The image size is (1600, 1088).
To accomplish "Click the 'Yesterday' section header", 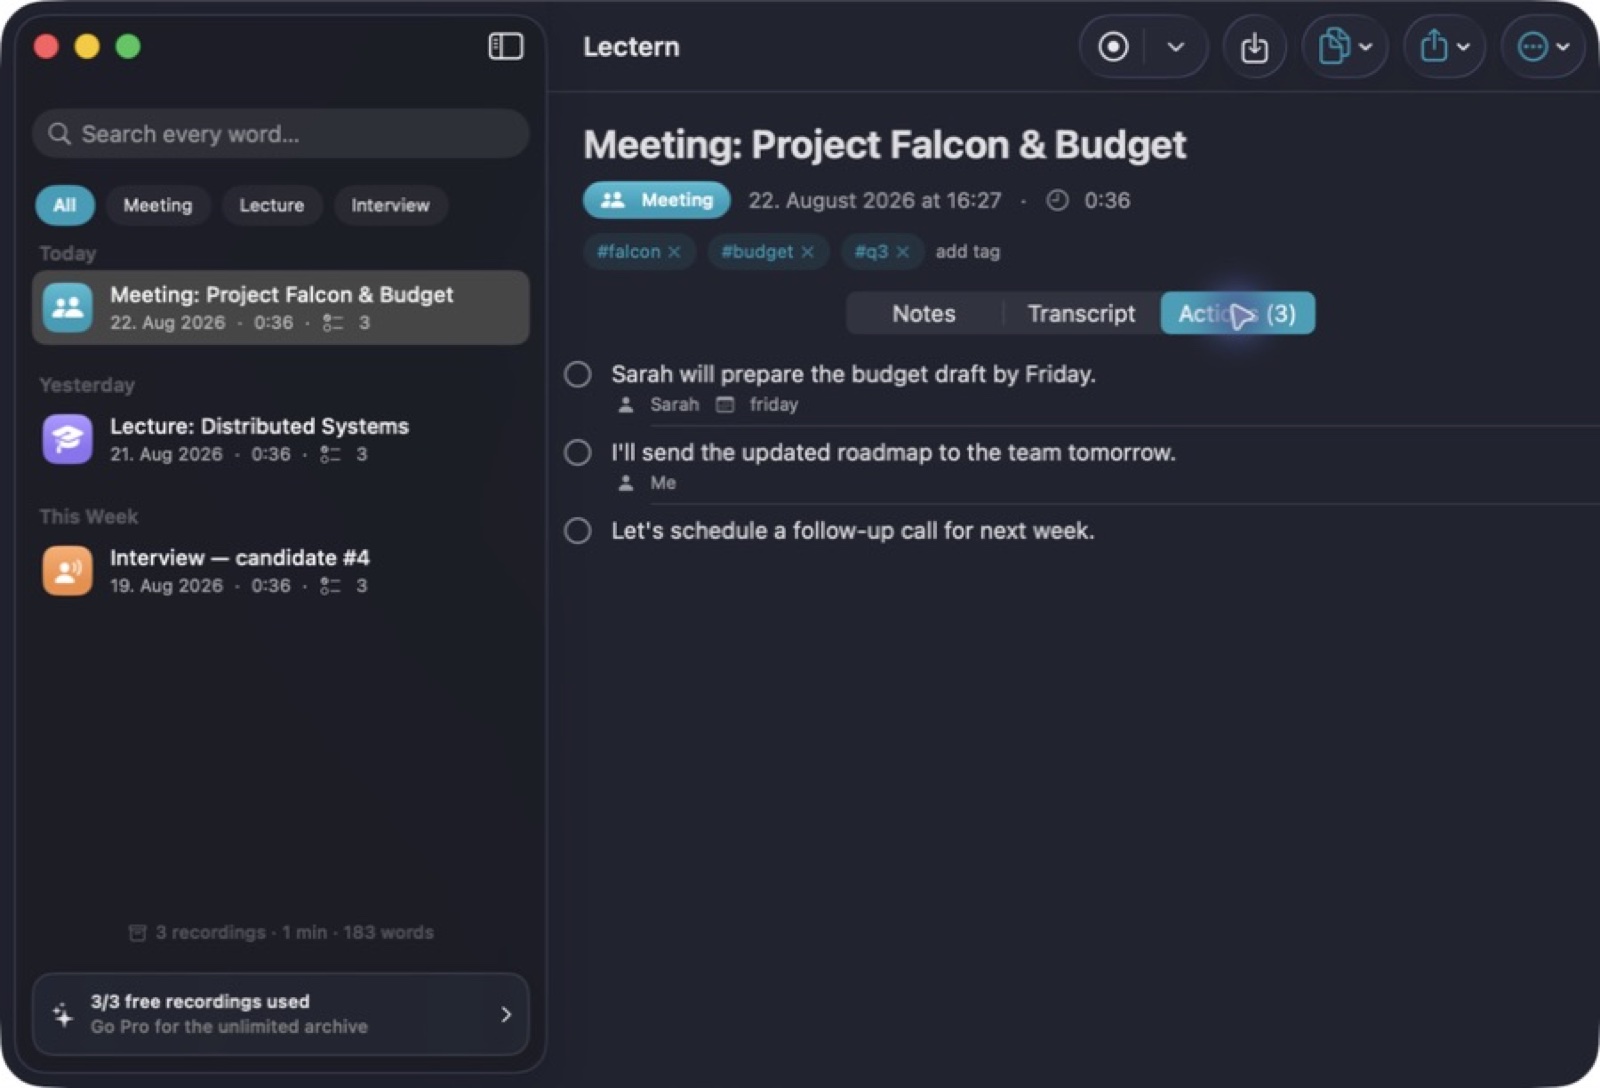I will click(87, 385).
